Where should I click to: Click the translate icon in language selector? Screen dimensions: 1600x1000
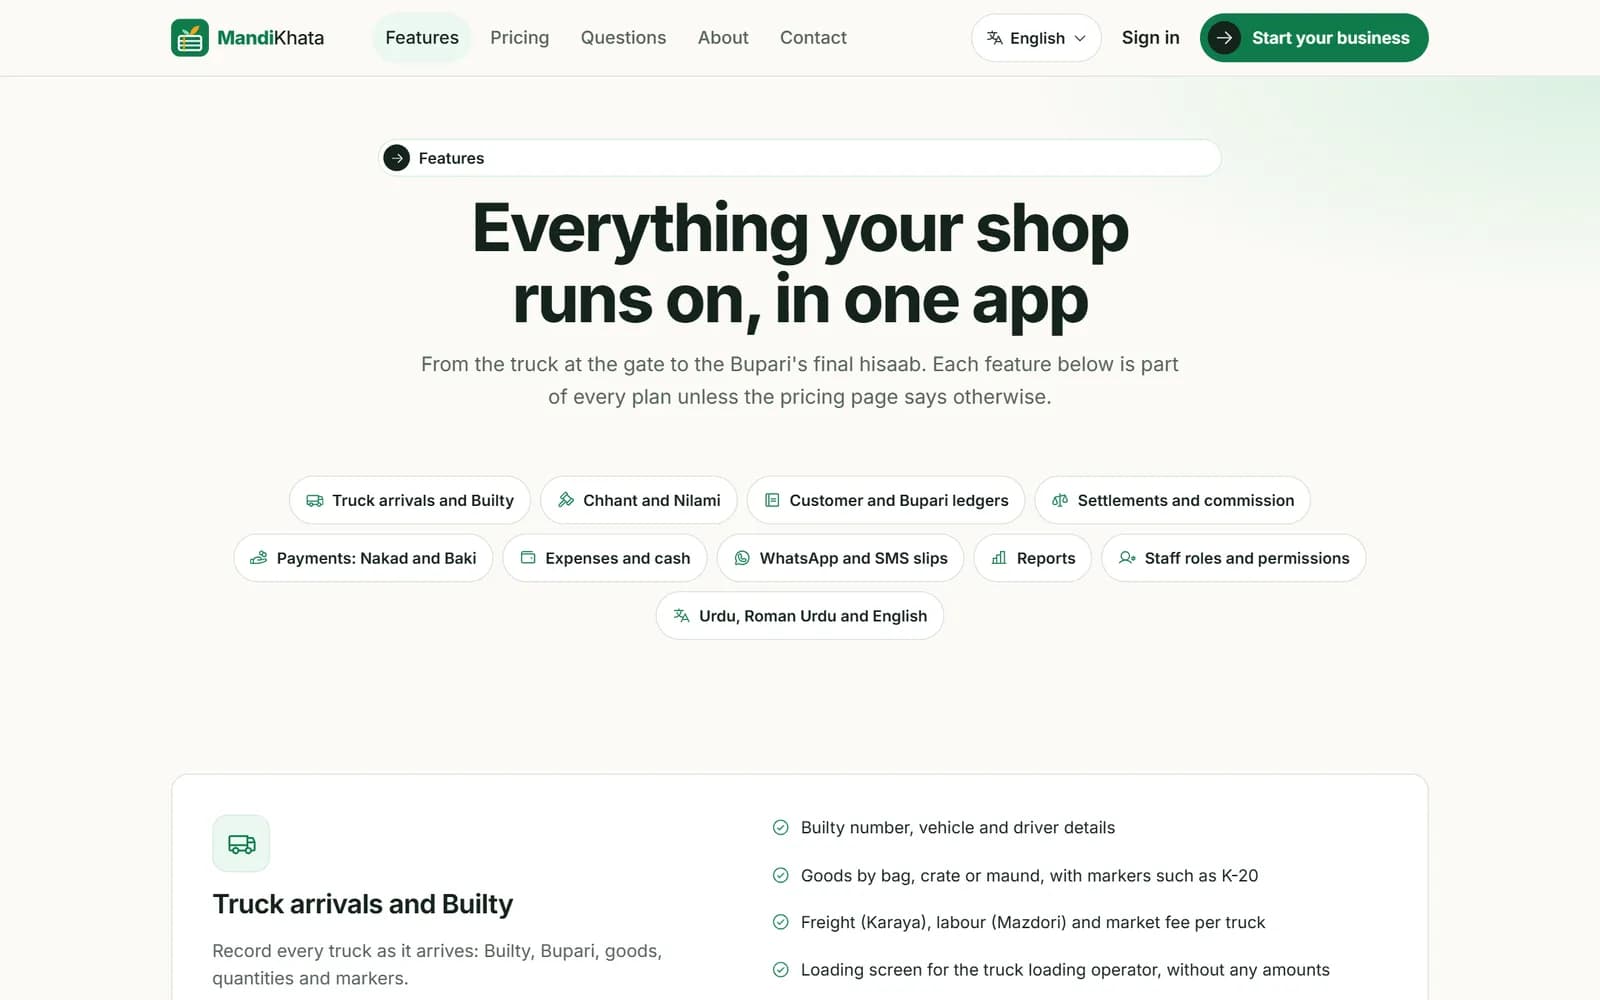(x=995, y=38)
